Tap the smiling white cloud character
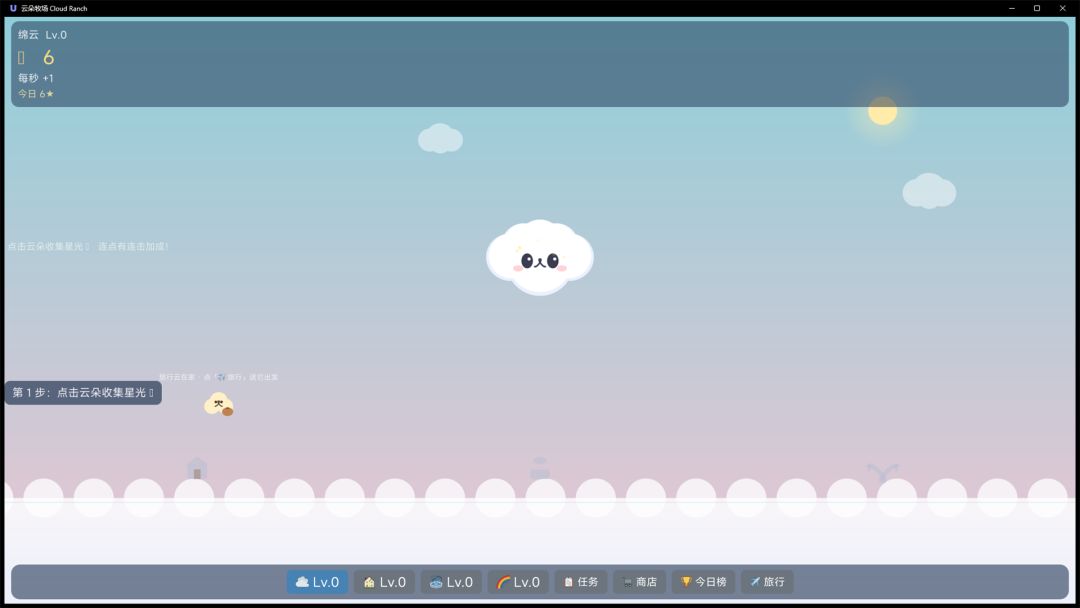 [539, 258]
